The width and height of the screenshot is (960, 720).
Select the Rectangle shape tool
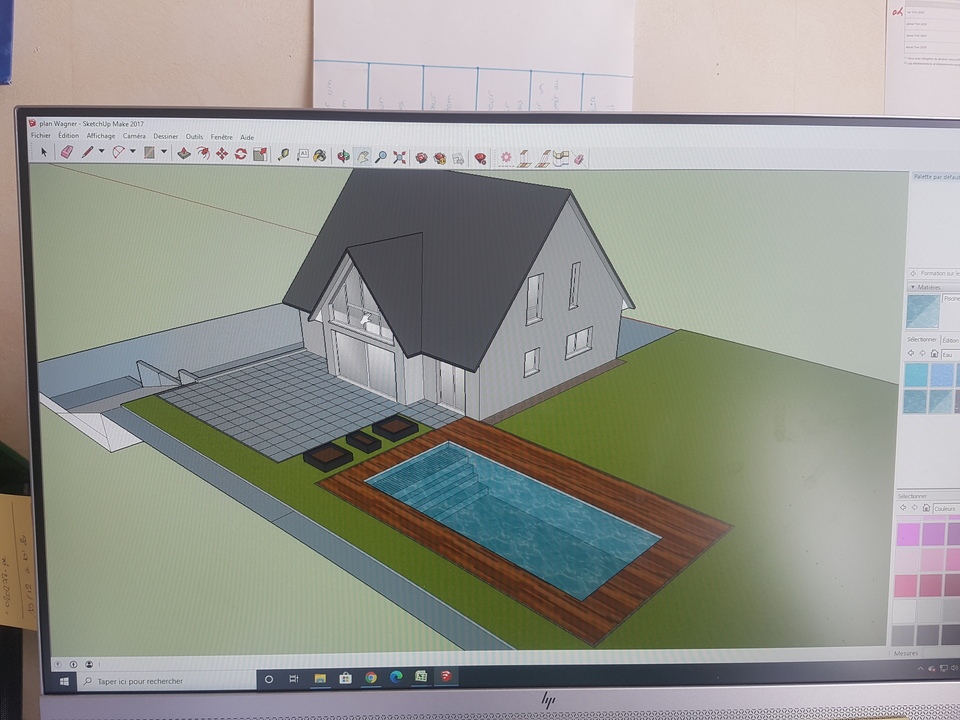(x=149, y=152)
